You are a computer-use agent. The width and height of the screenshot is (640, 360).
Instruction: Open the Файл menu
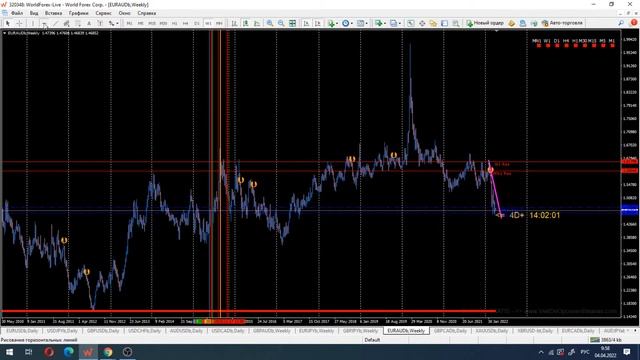(17, 13)
